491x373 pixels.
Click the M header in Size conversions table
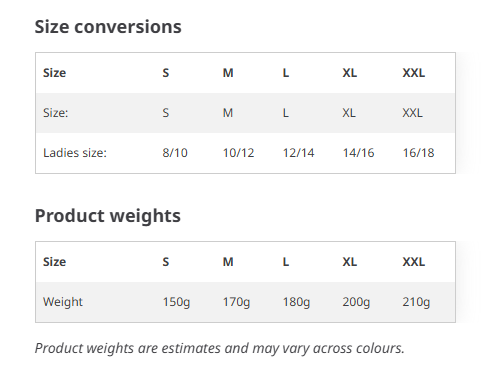click(228, 73)
